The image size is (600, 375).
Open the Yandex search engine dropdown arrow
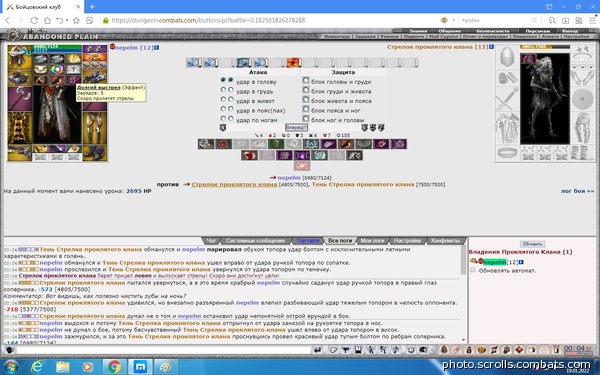point(454,20)
